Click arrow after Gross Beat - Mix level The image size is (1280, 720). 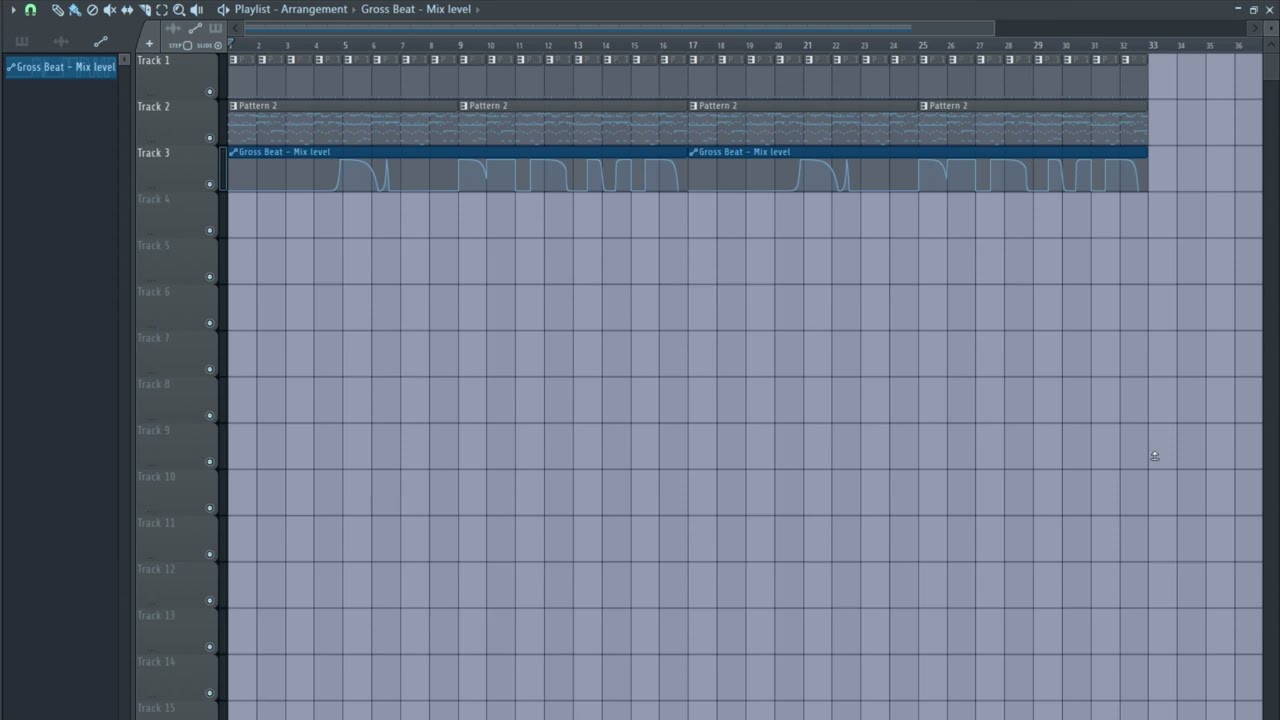point(479,9)
